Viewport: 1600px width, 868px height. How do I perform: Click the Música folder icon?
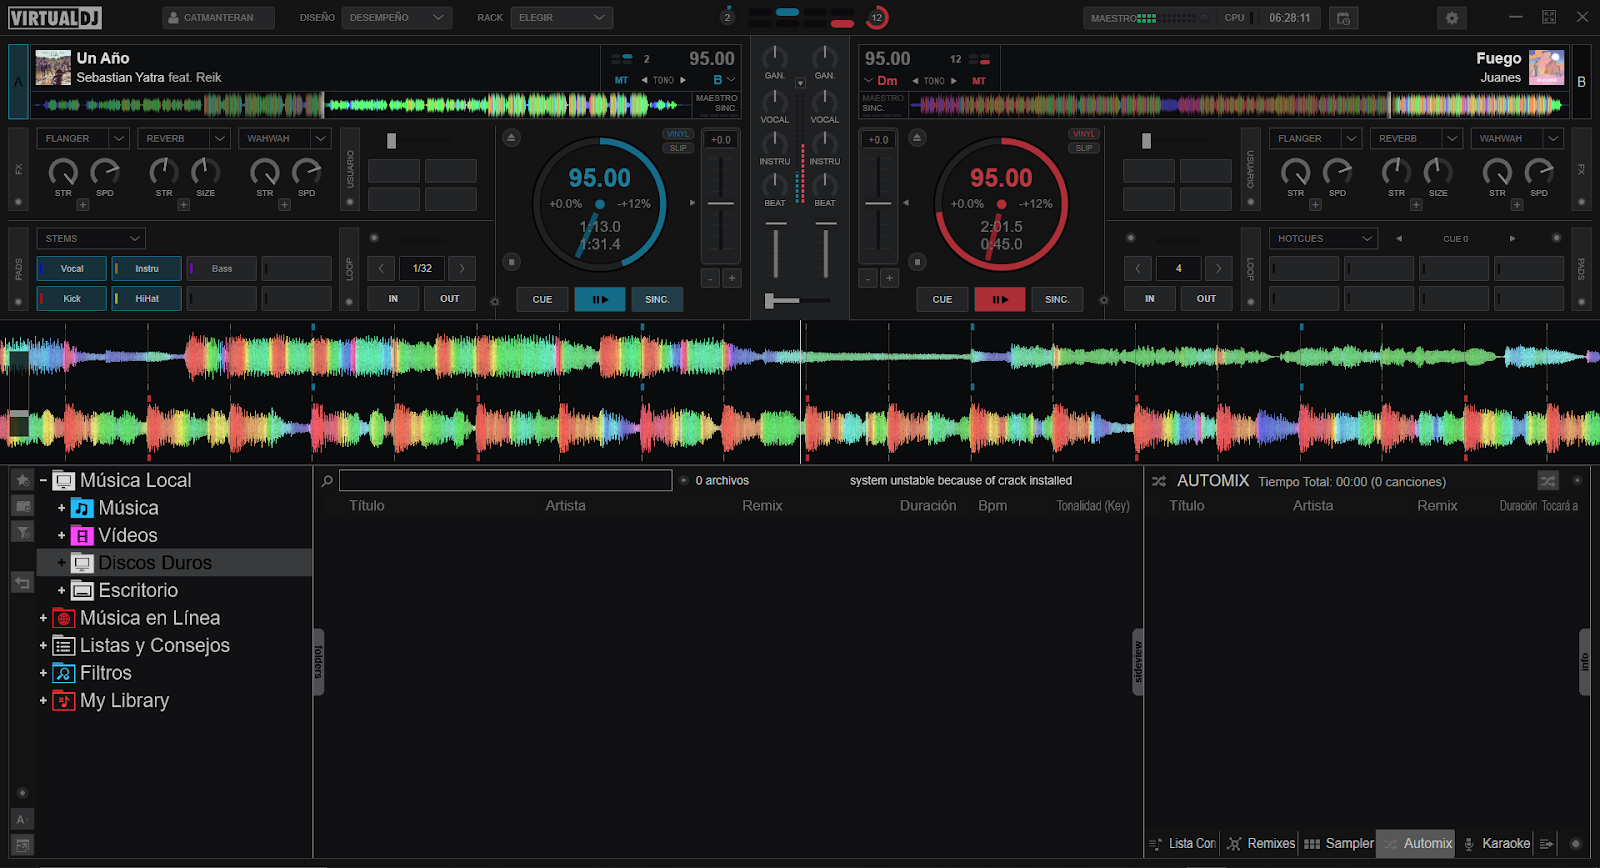tap(82, 508)
